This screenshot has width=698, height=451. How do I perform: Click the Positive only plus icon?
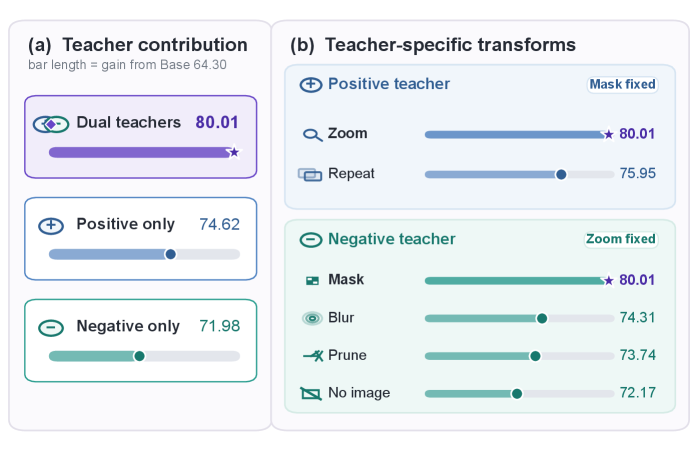pyautogui.click(x=51, y=226)
